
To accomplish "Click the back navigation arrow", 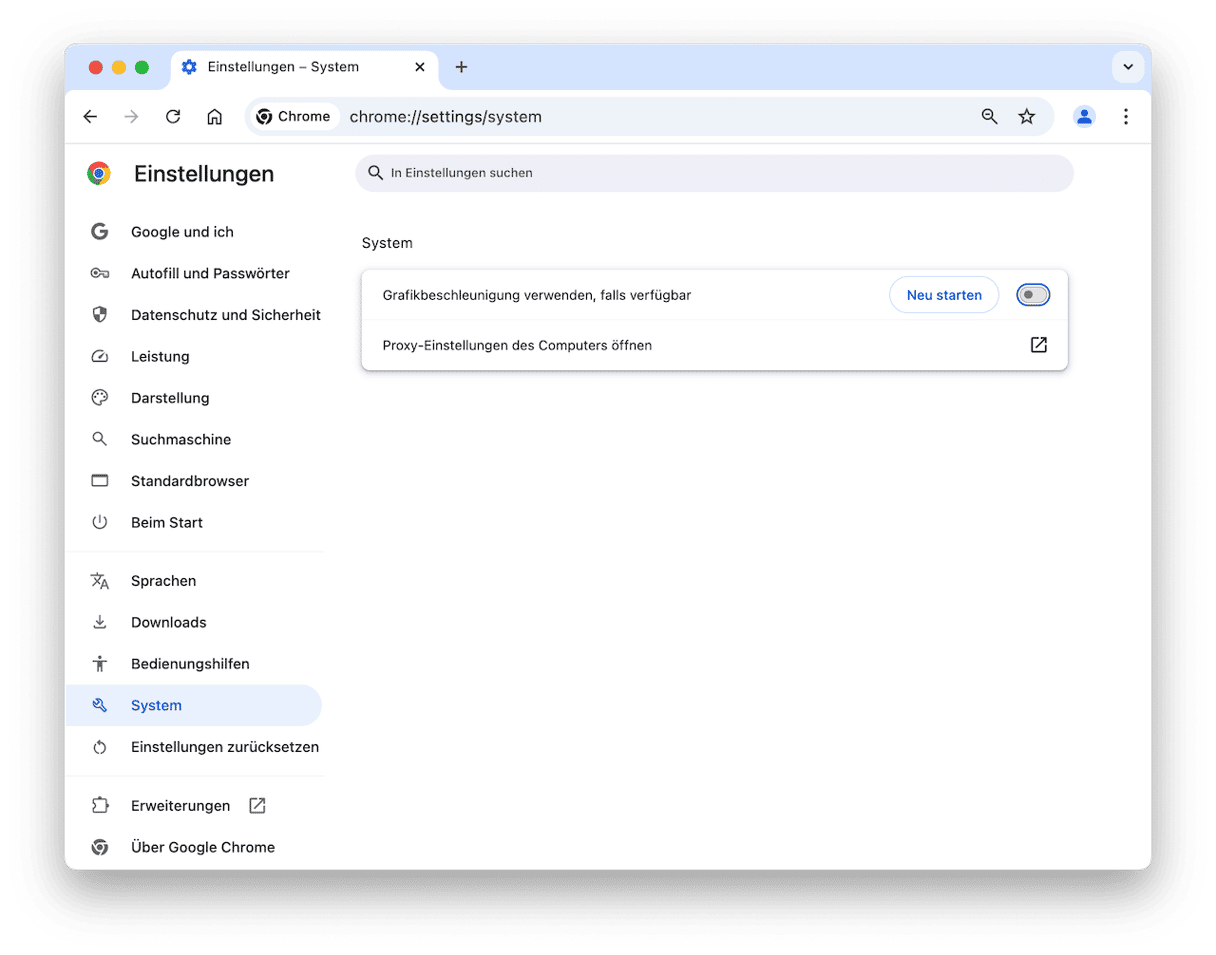I will (x=90, y=117).
